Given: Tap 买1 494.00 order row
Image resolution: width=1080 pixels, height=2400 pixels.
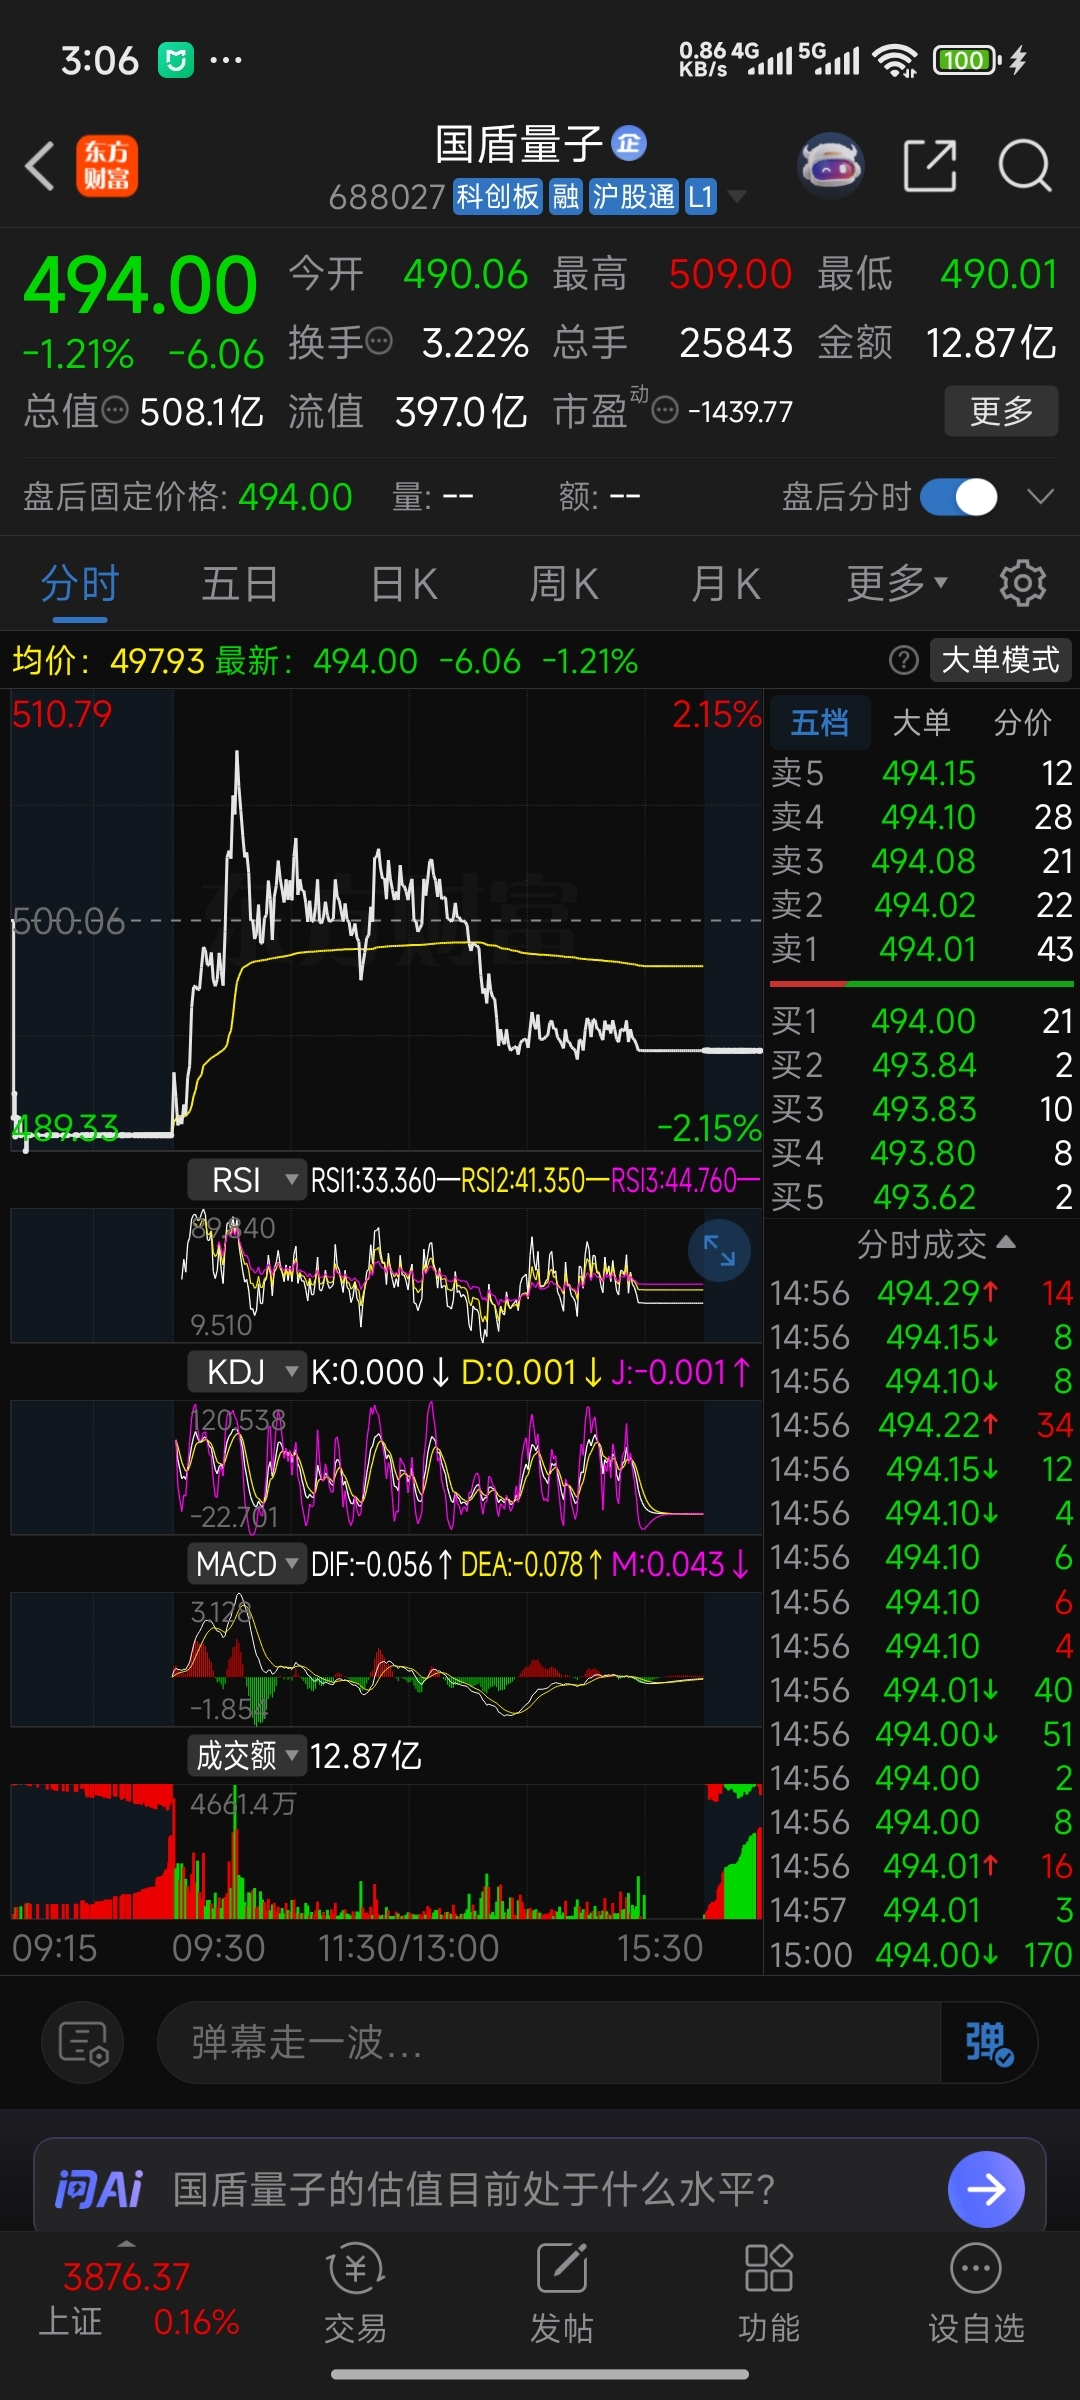Looking at the screenshot, I should click(x=921, y=1021).
